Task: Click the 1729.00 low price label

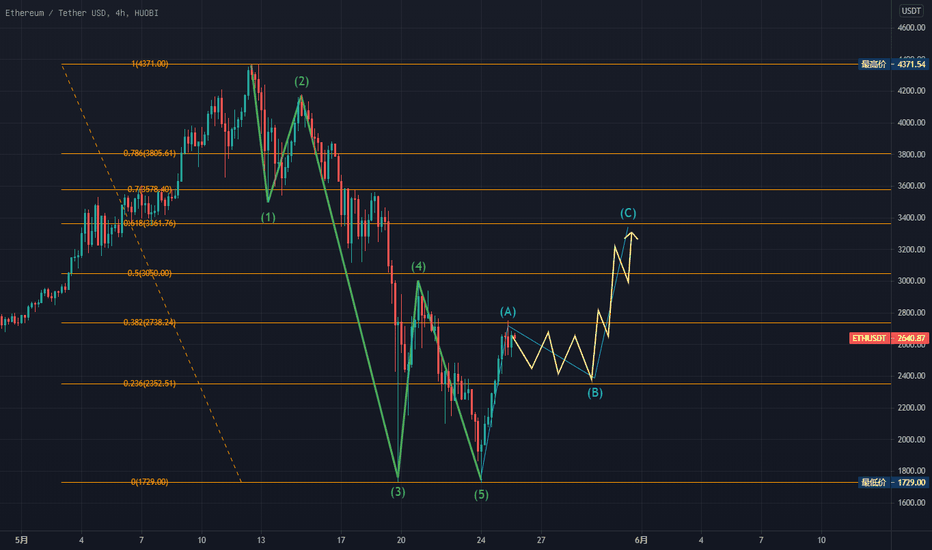Action: point(911,482)
